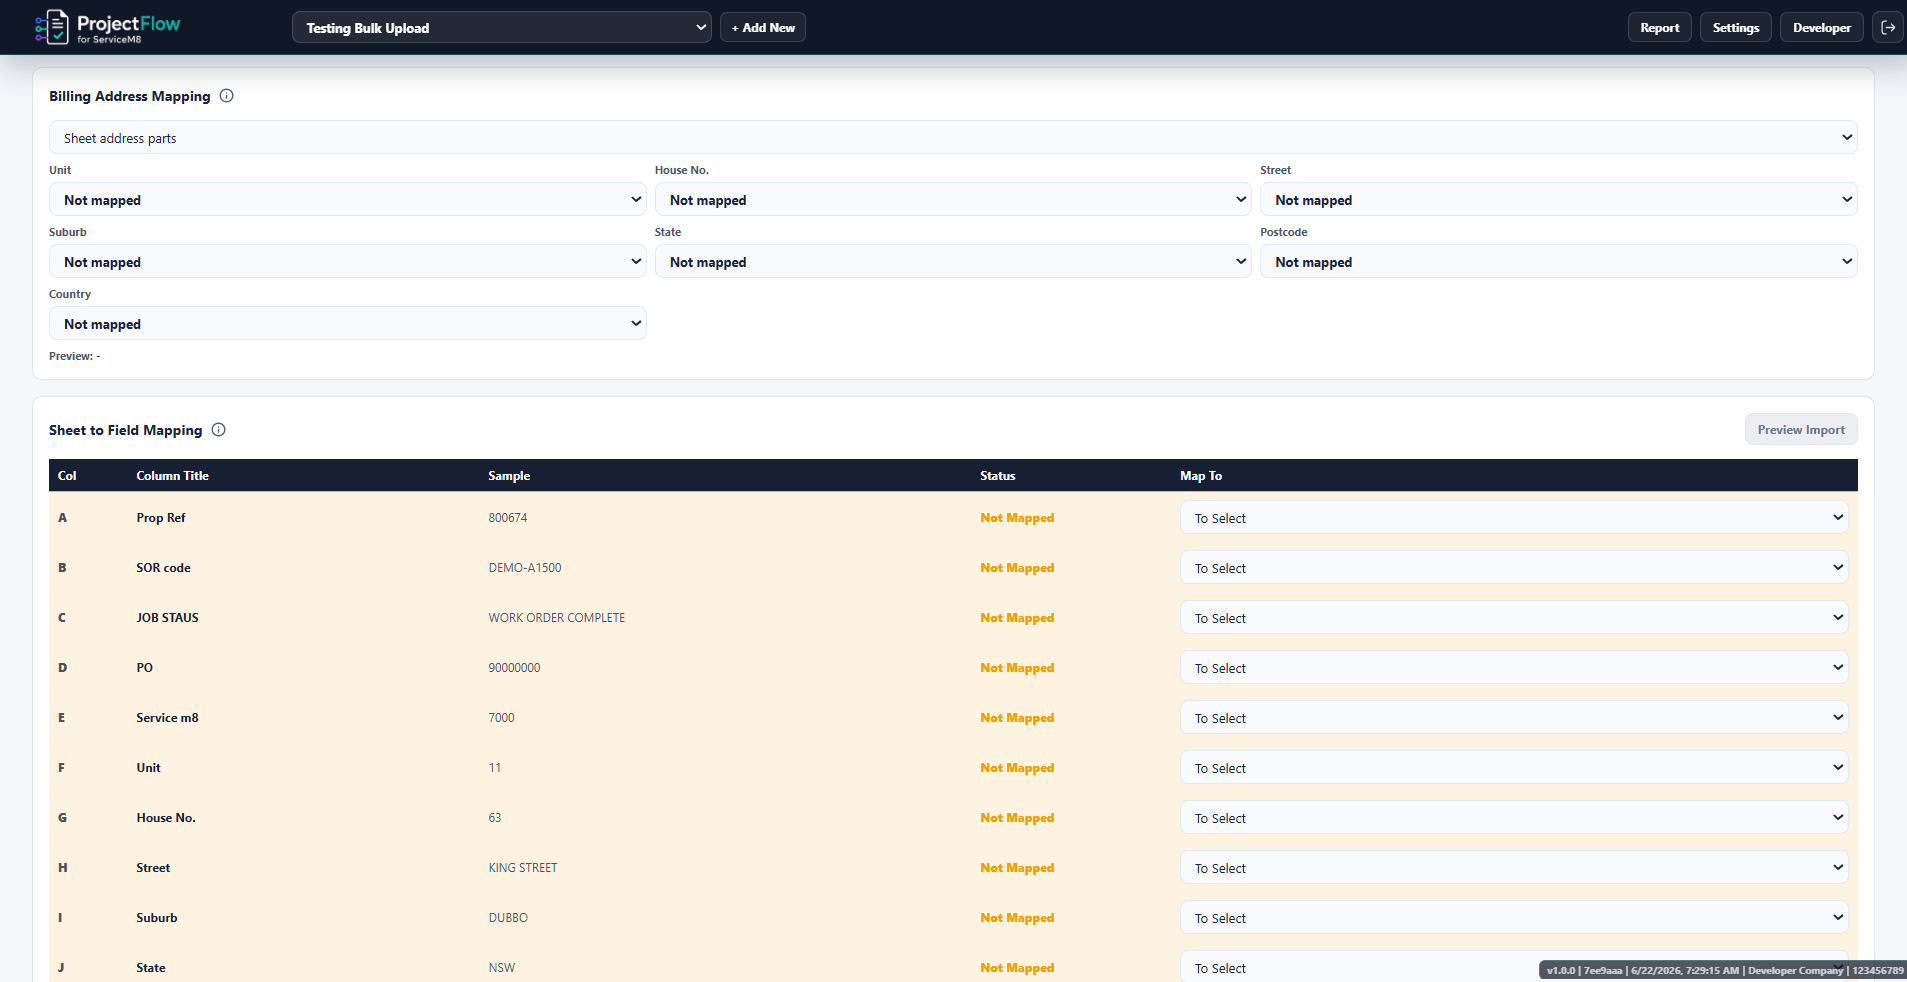1907x982 pixels.
Task: Click sample value 90000000
Action: coord(514,668)
